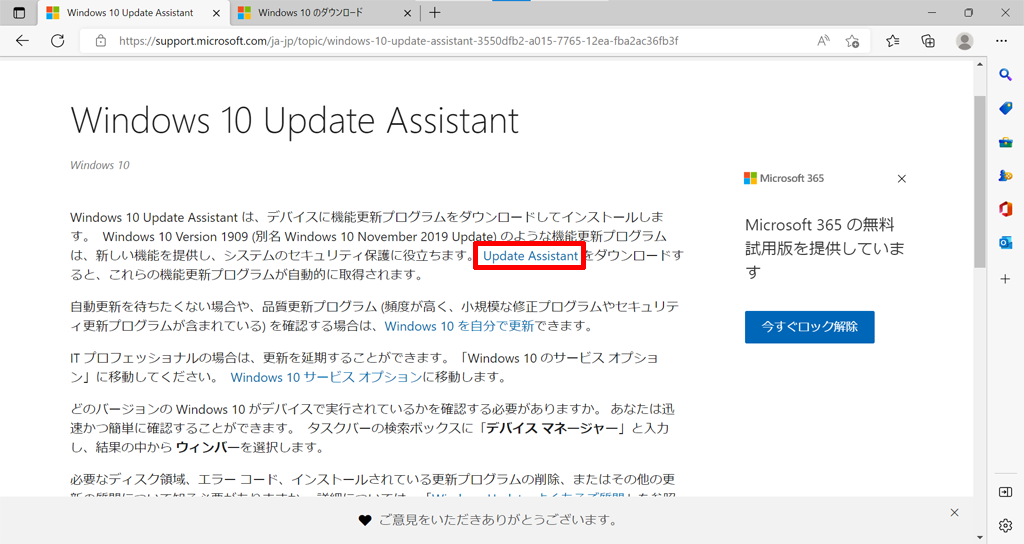
Task: Close the Windows 10 Update Assistant tab
Action: (217, 13)
